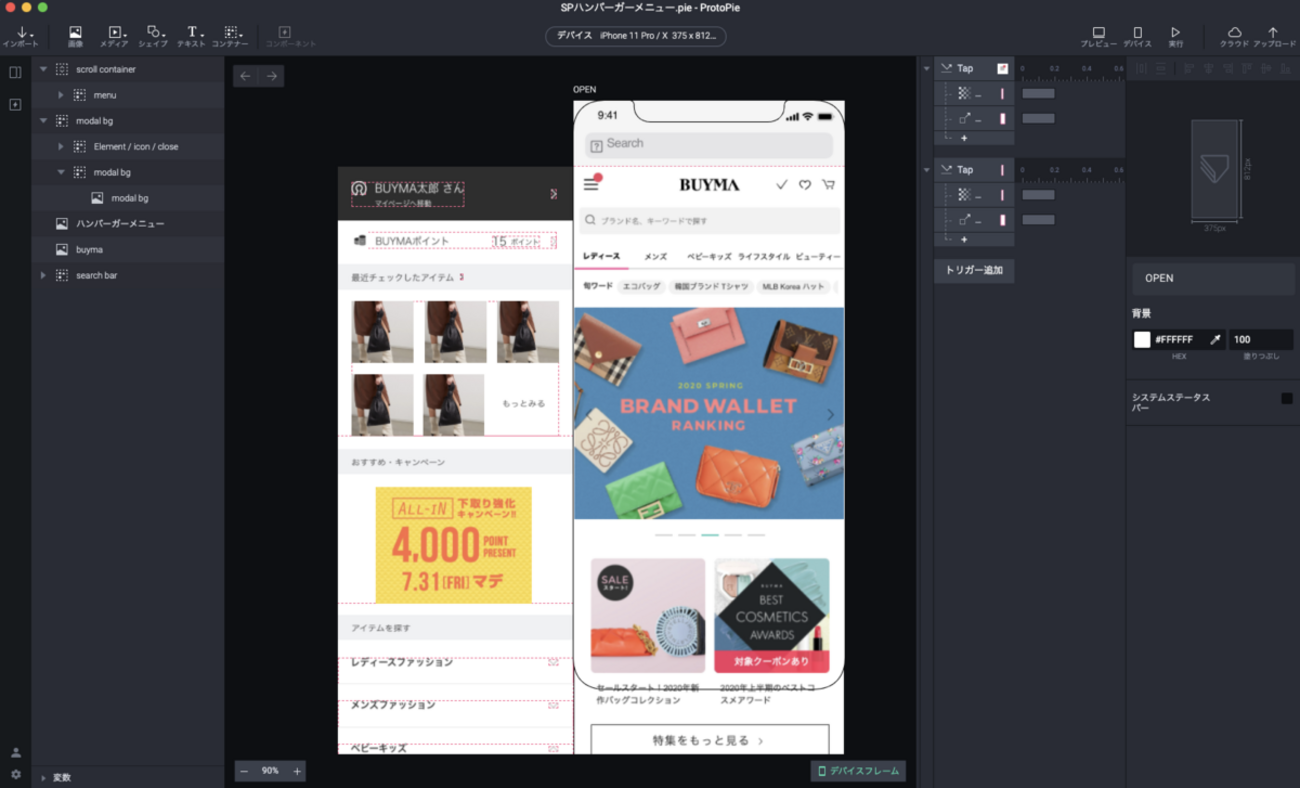Click the MLB Korea ハット keyword chip
The image size is (1300, 788).
(793, 287)
